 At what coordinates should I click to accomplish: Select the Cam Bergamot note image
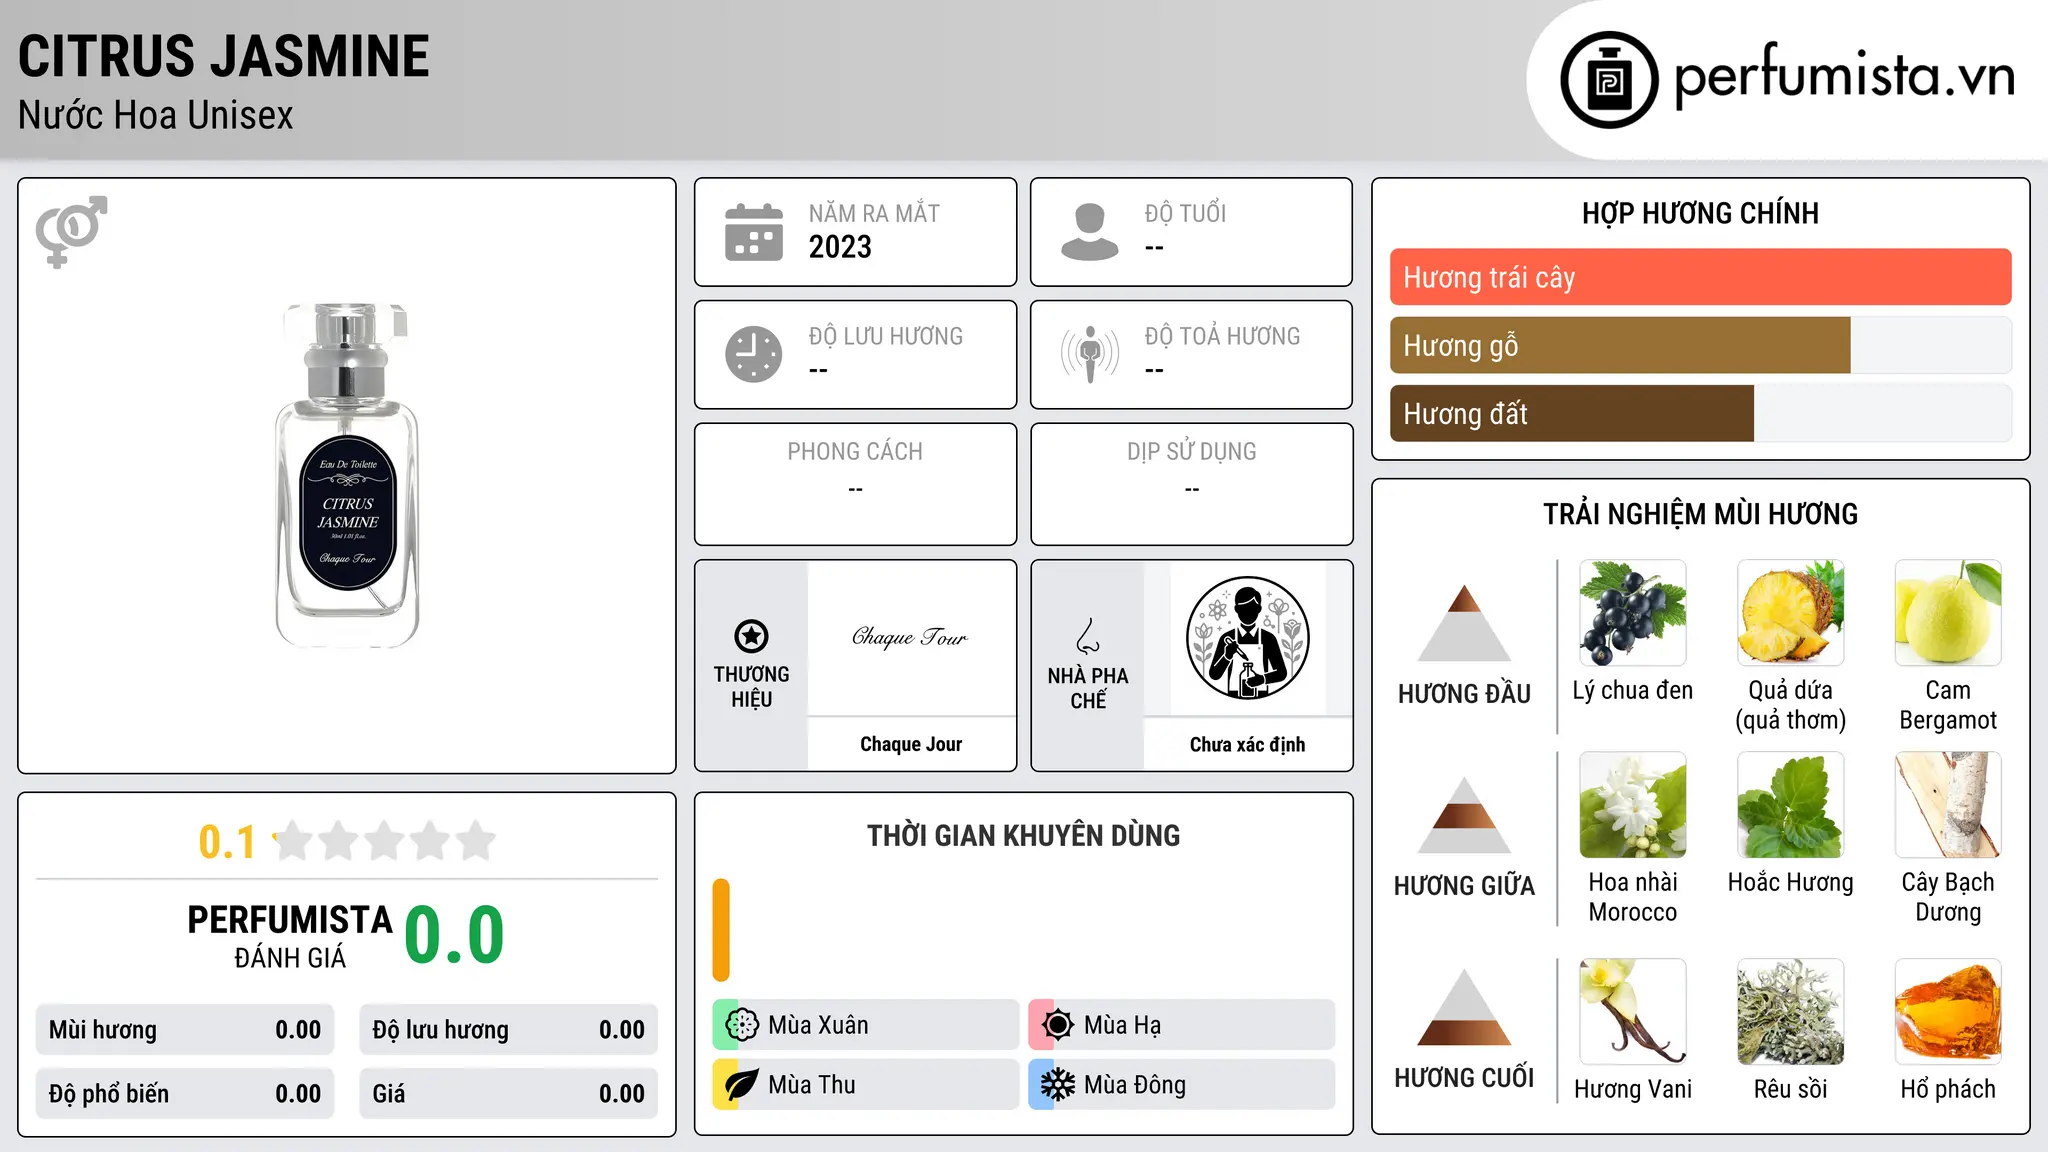point(1948,613)
